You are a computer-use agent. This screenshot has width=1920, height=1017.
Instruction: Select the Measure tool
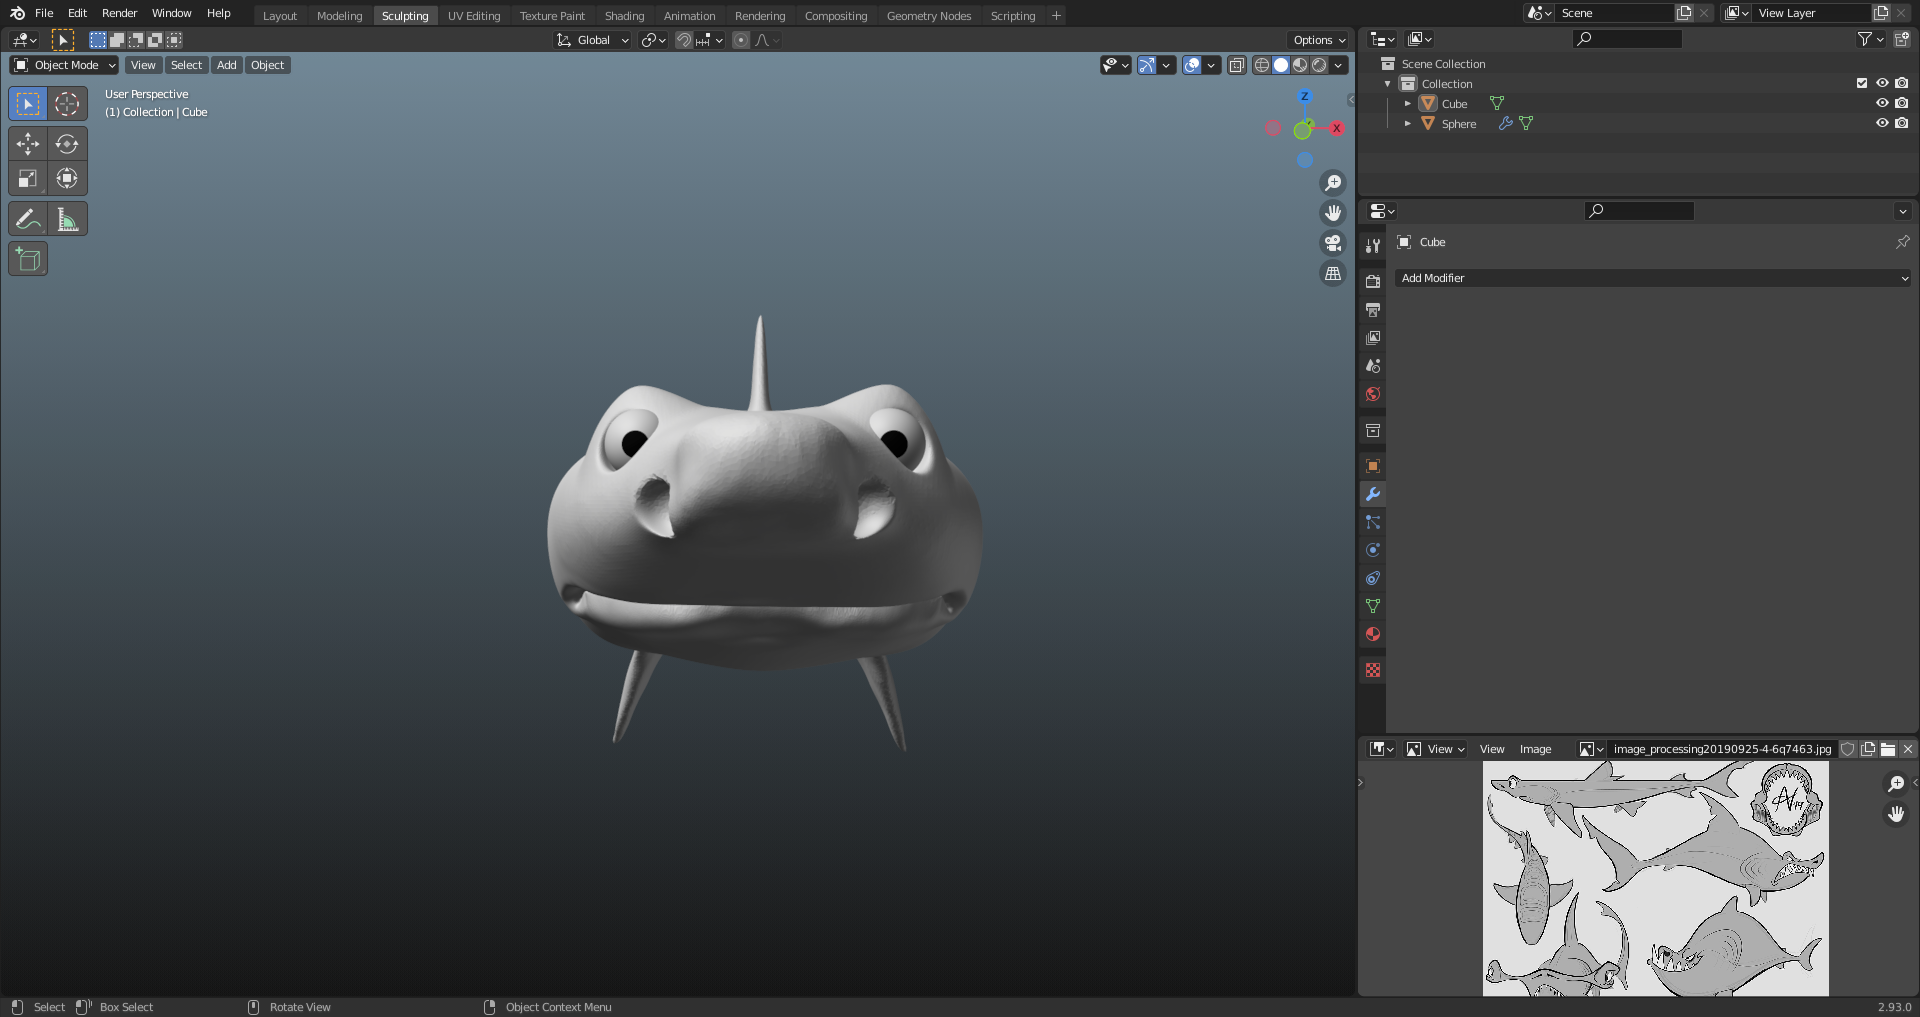tap(67, 219)
